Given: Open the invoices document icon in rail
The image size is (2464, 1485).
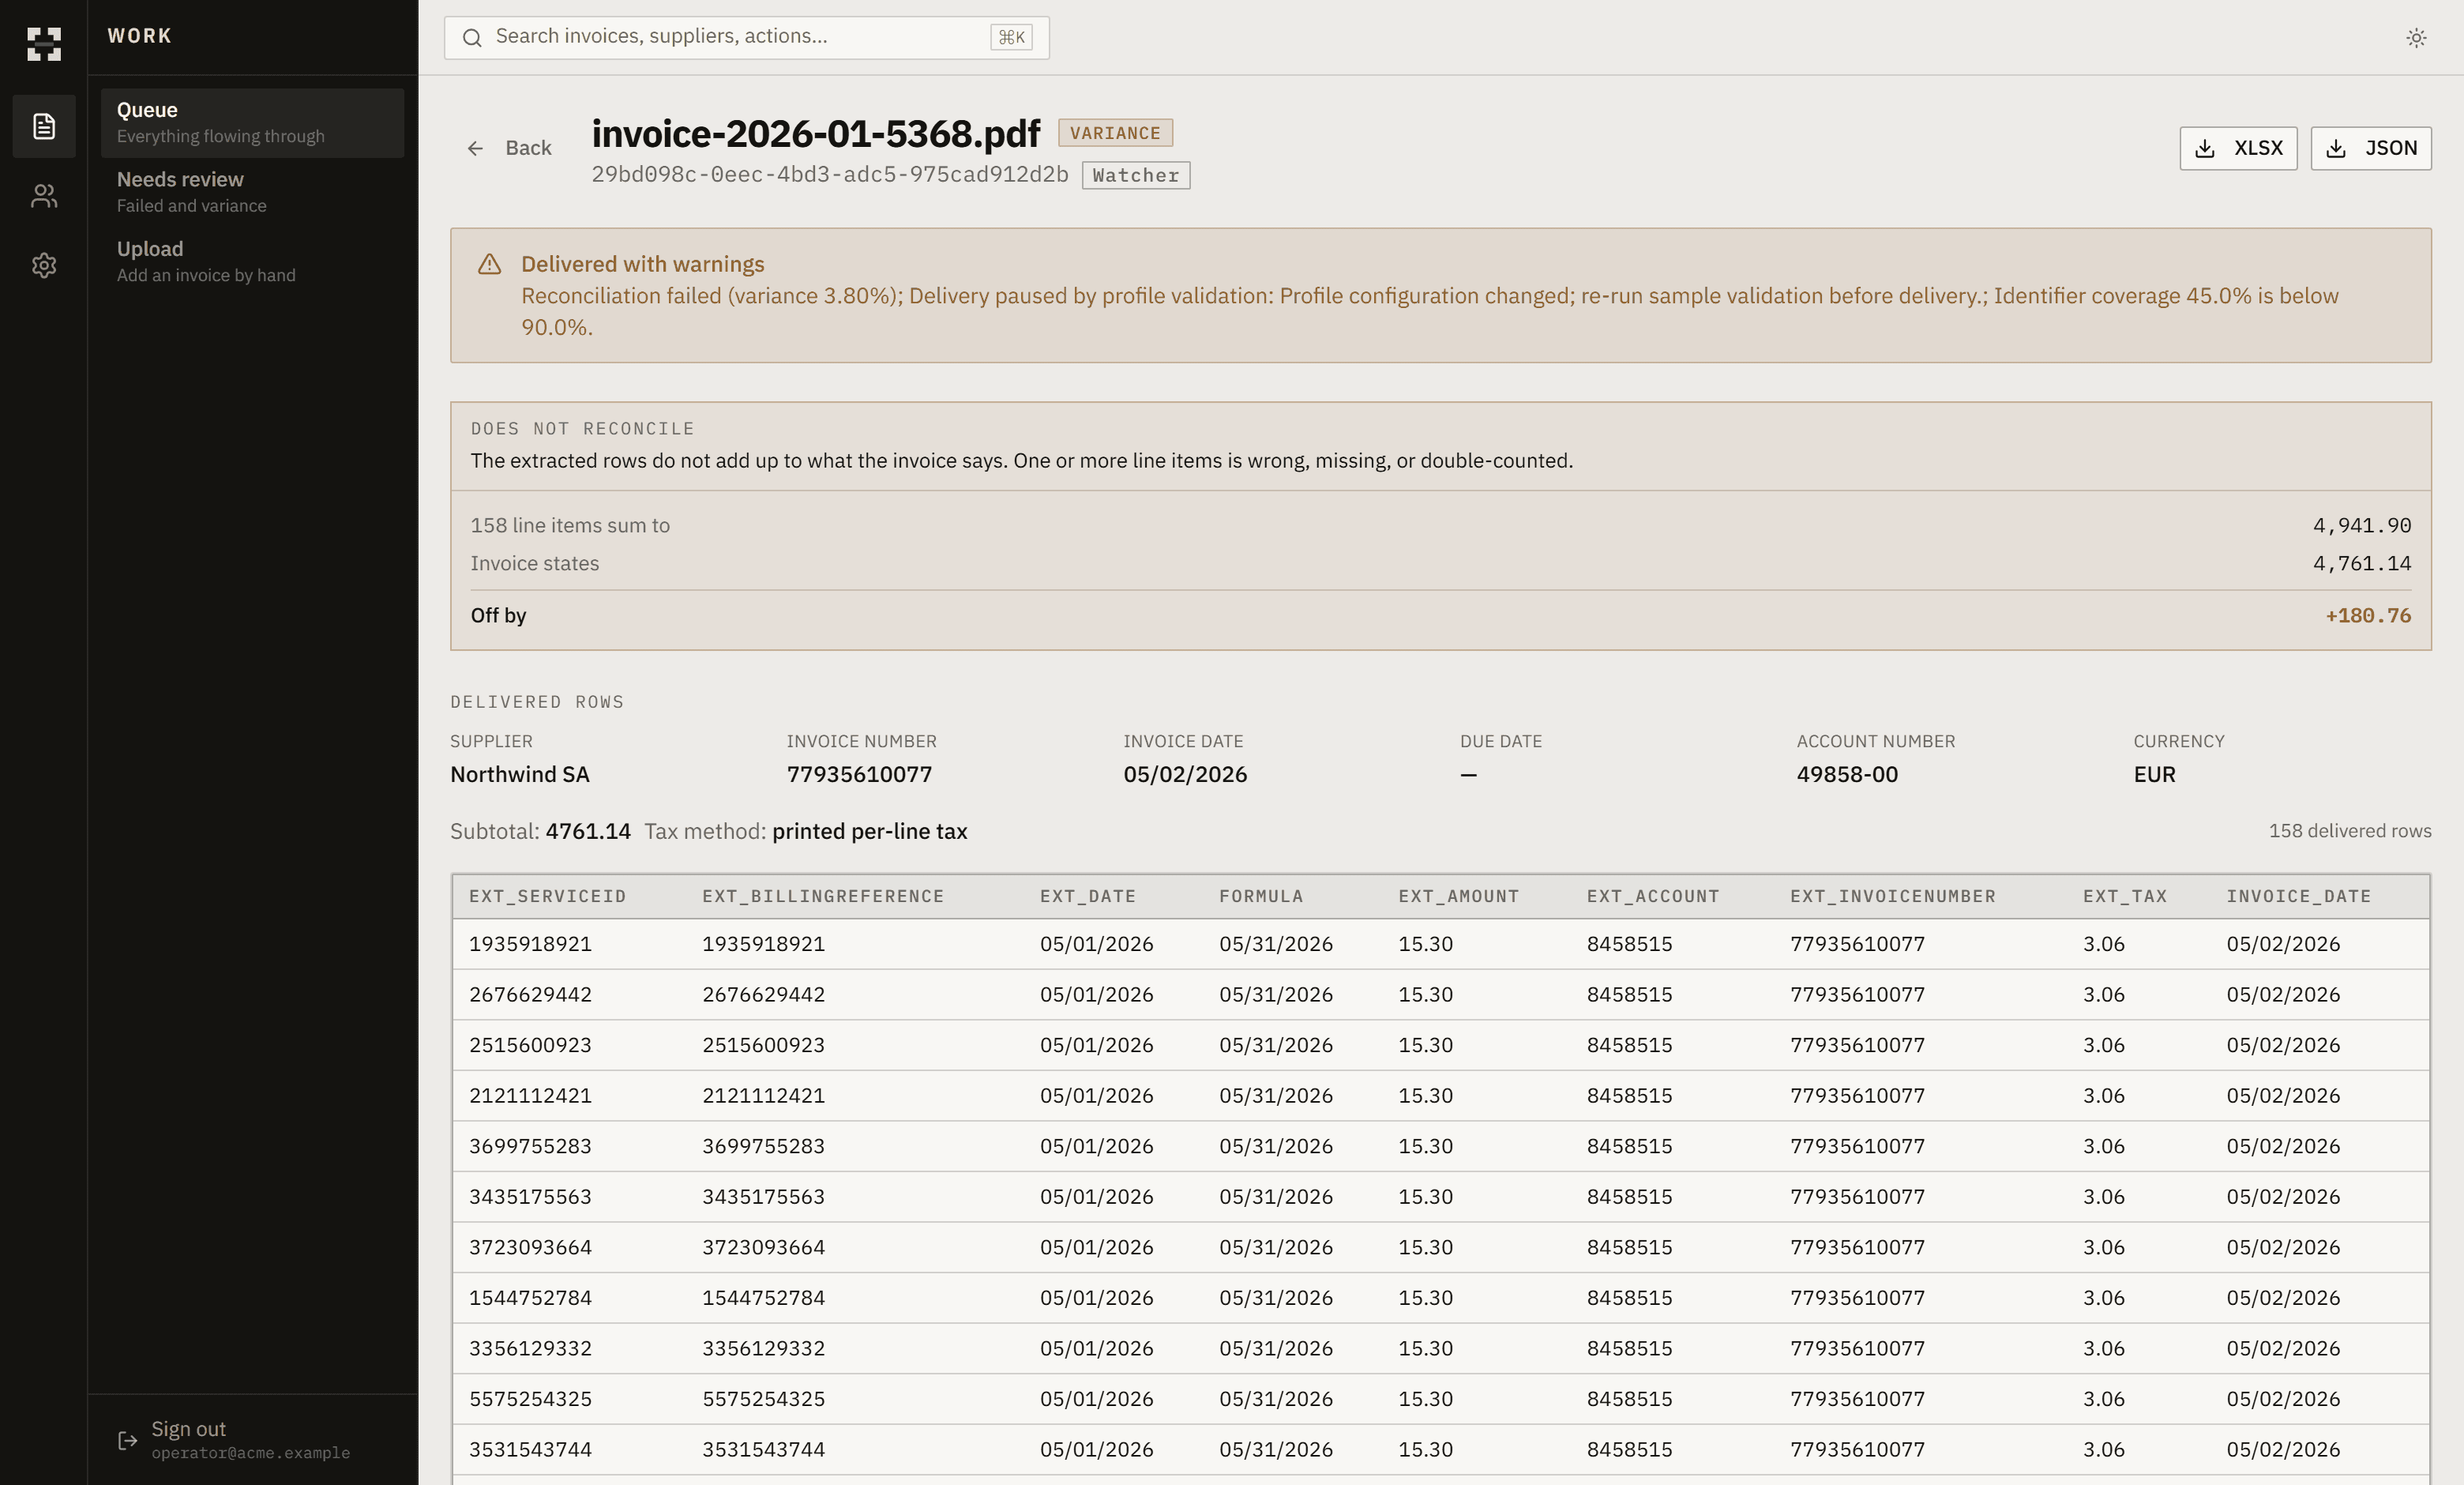Looking at the screenshot, I should (x=43, y=126).
